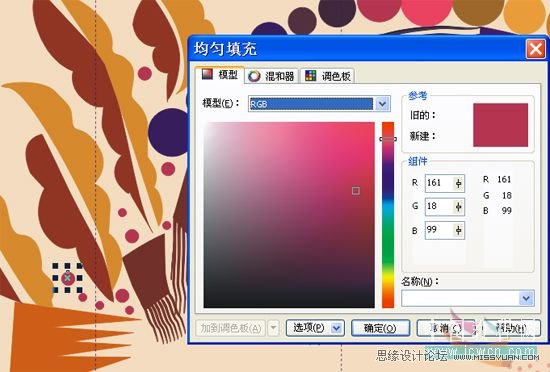The image size is (550, 372).
Task: Open the 混和器 tab
Action: pyautogui.click(x=271, y=76)
